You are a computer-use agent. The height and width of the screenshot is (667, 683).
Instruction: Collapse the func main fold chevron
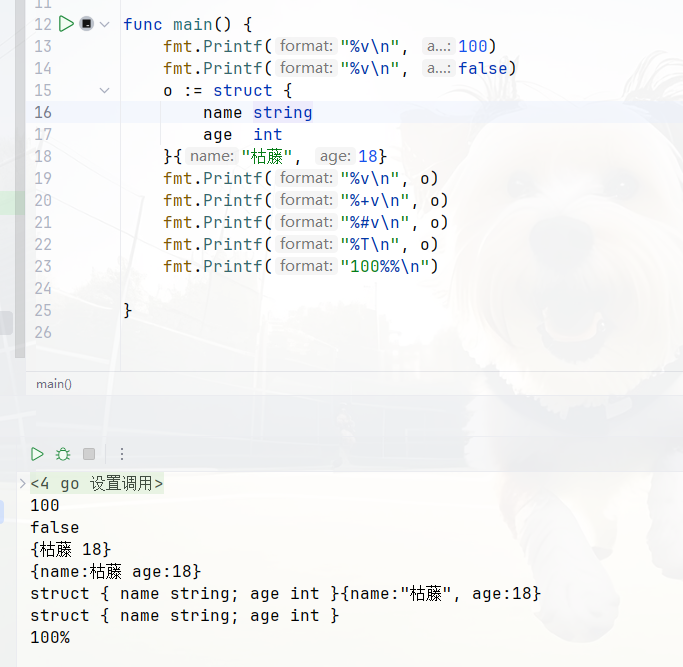pos(105,24)
